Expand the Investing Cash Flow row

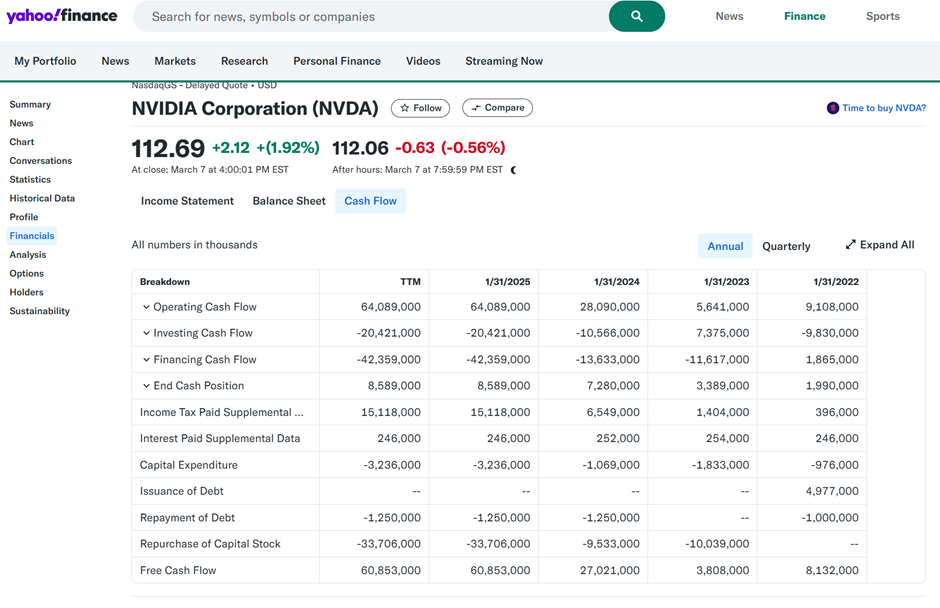click(x=146, y=333)
